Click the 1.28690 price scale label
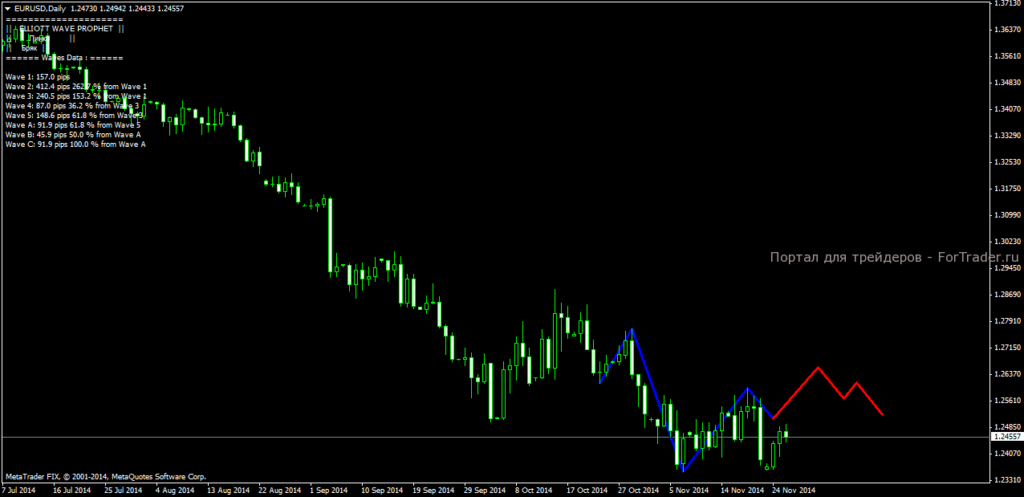1024x497 pixels. click(x=1006, y=295)
